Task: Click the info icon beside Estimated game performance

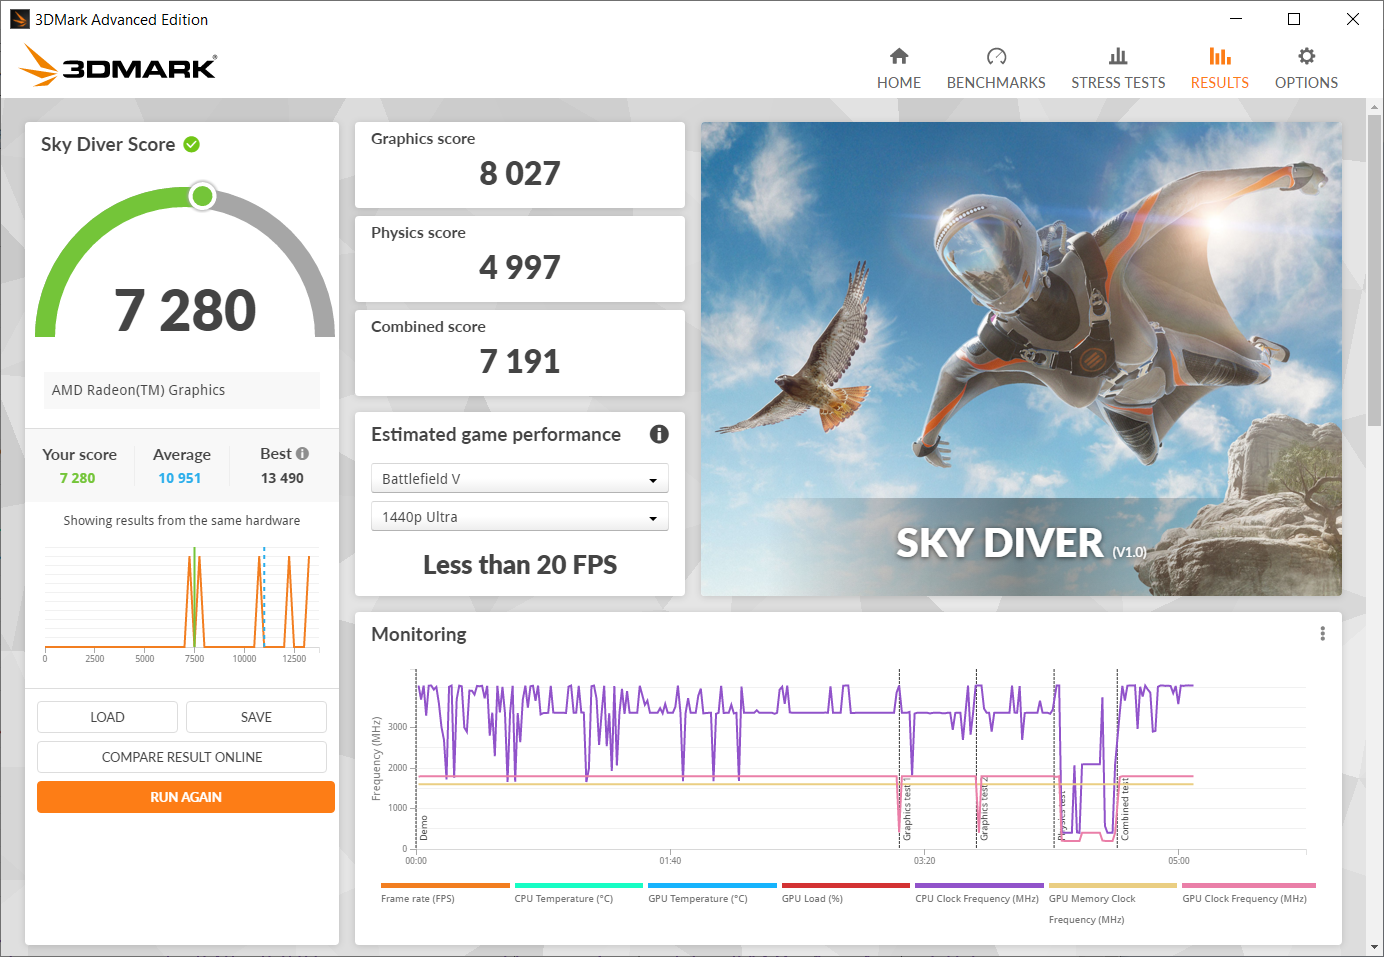Action: pyautogui.click(x=659, y=434)
